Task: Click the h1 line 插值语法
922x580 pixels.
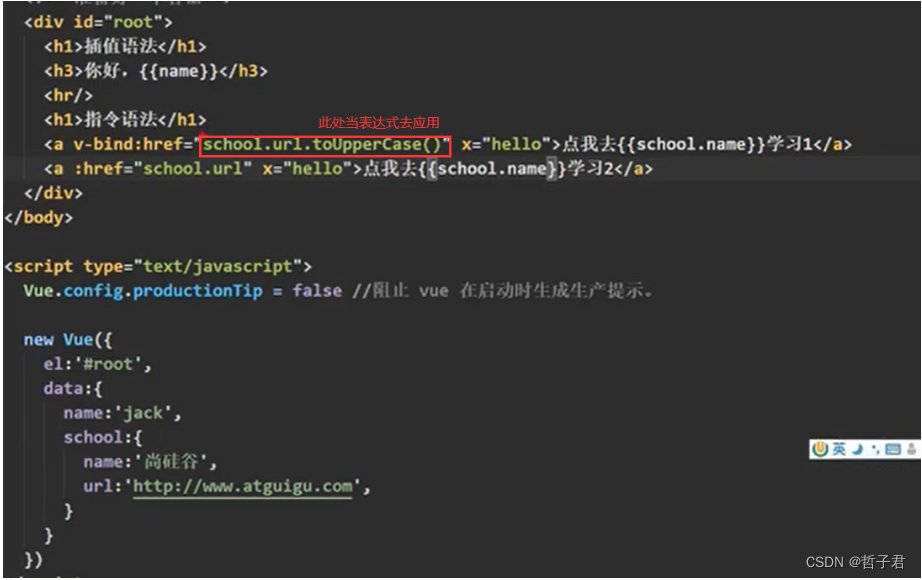Action: coord(125,46)
